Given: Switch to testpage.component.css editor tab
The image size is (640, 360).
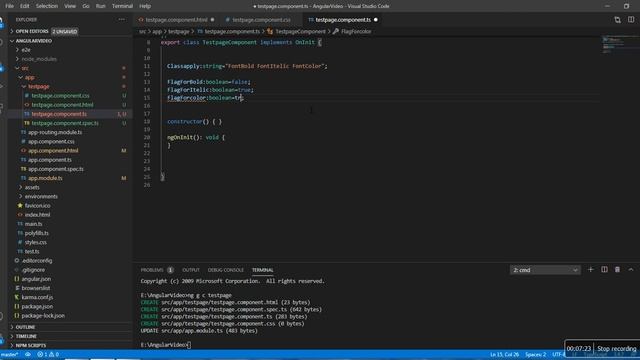Looking at the screenshot, I should point(261,20).
